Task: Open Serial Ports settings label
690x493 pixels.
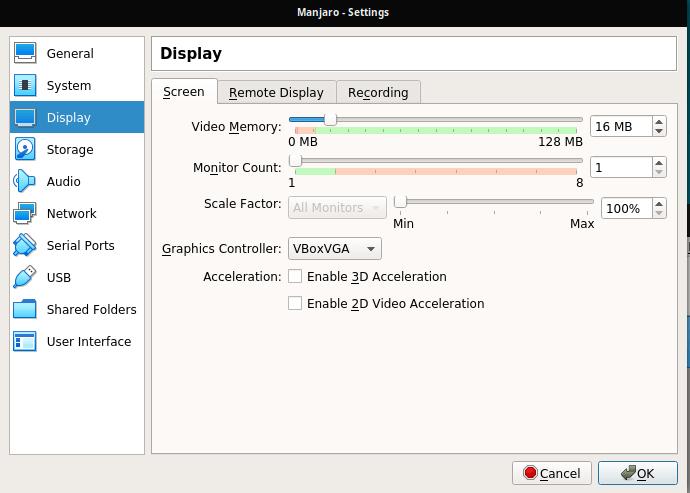Action: pos(81,245)
